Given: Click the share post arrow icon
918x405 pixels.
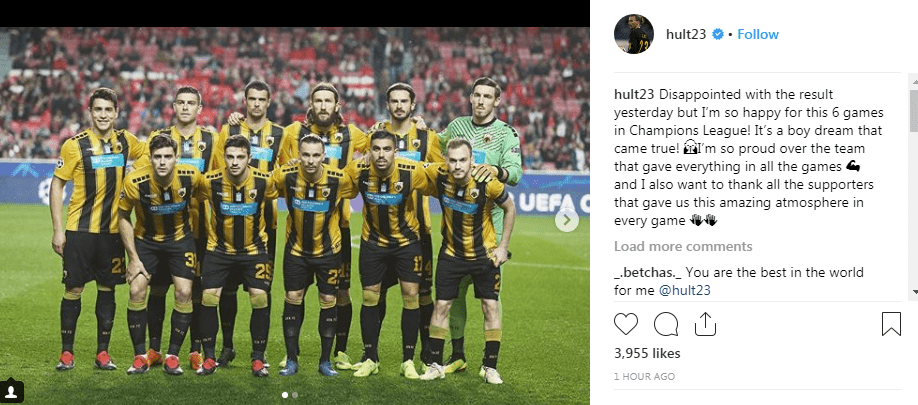Looking at the screenshot, I should point(705,324).
